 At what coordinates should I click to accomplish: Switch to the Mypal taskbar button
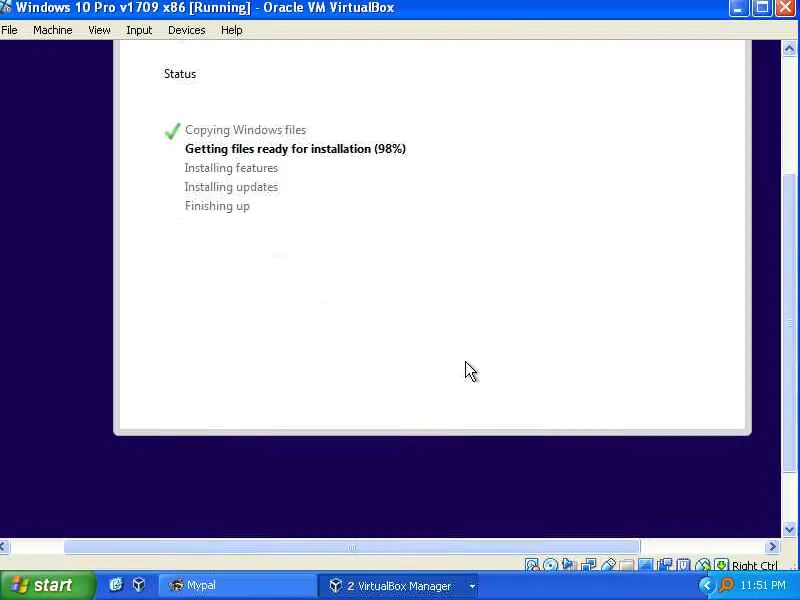(238, 586)
